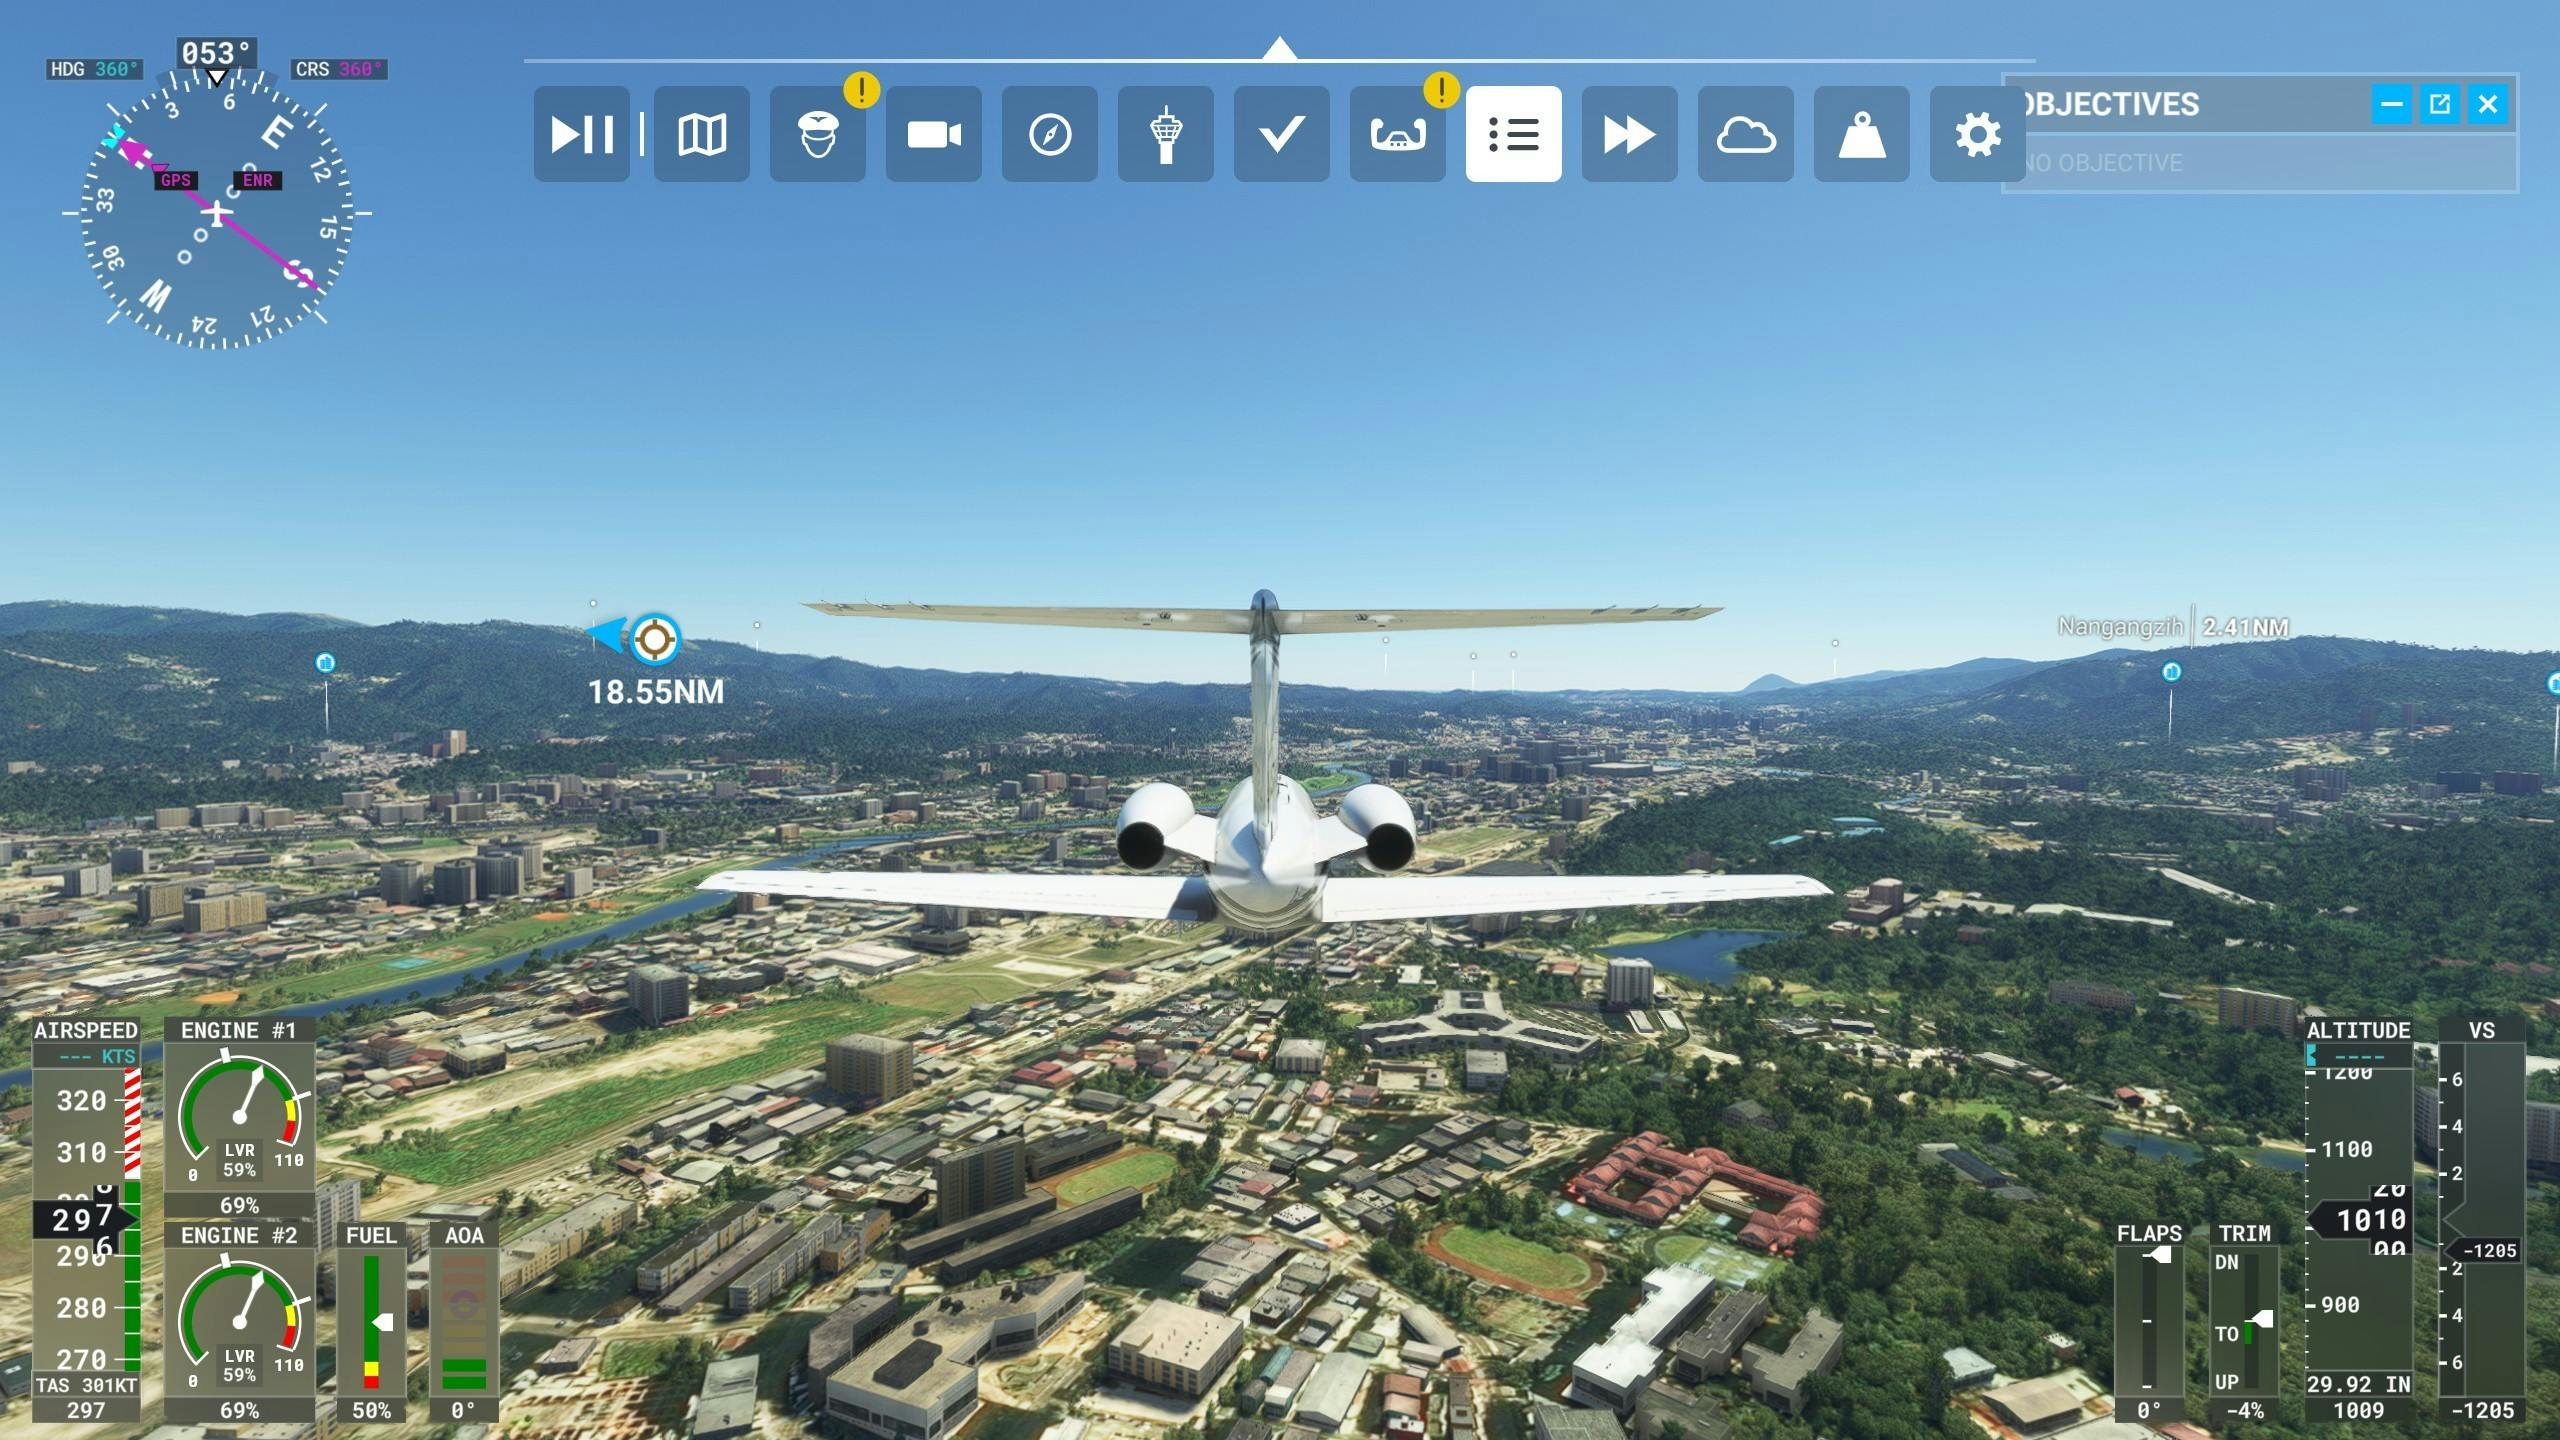Open the toolbar settings gear
This screenshot has width=2560, height=1440.
click(1977, 134)
